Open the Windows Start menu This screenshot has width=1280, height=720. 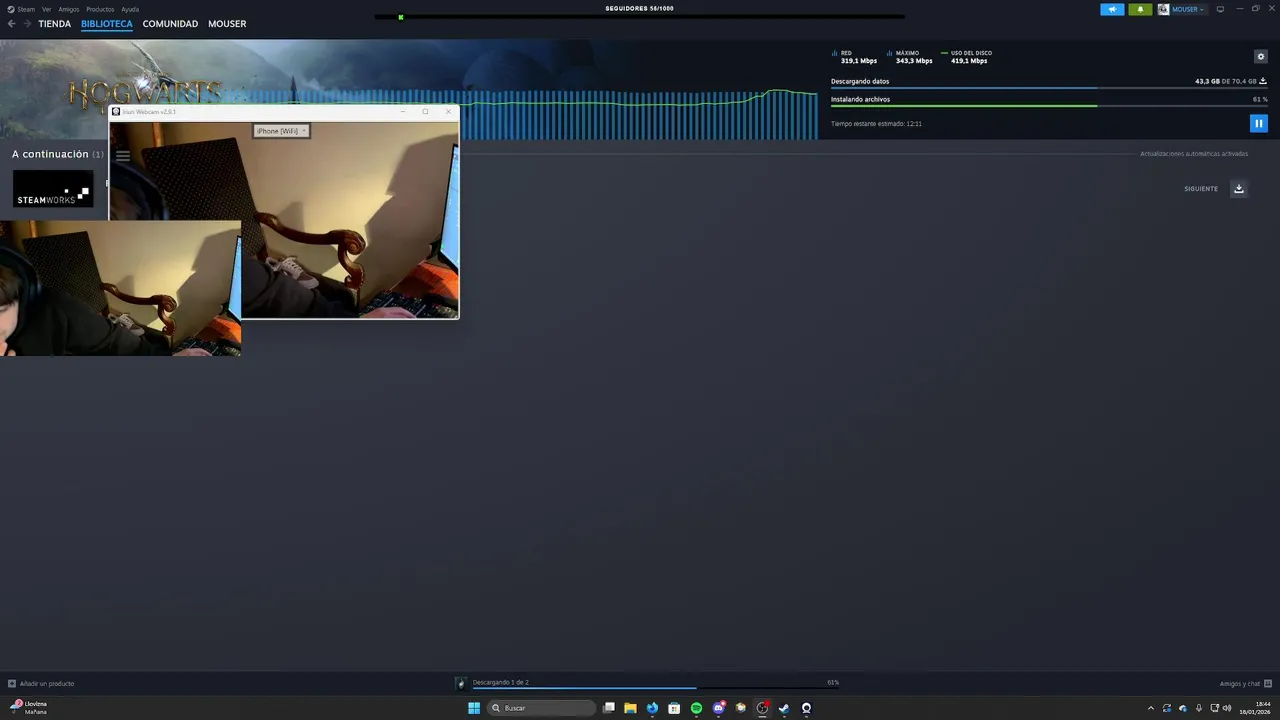(x=474, y=708)
